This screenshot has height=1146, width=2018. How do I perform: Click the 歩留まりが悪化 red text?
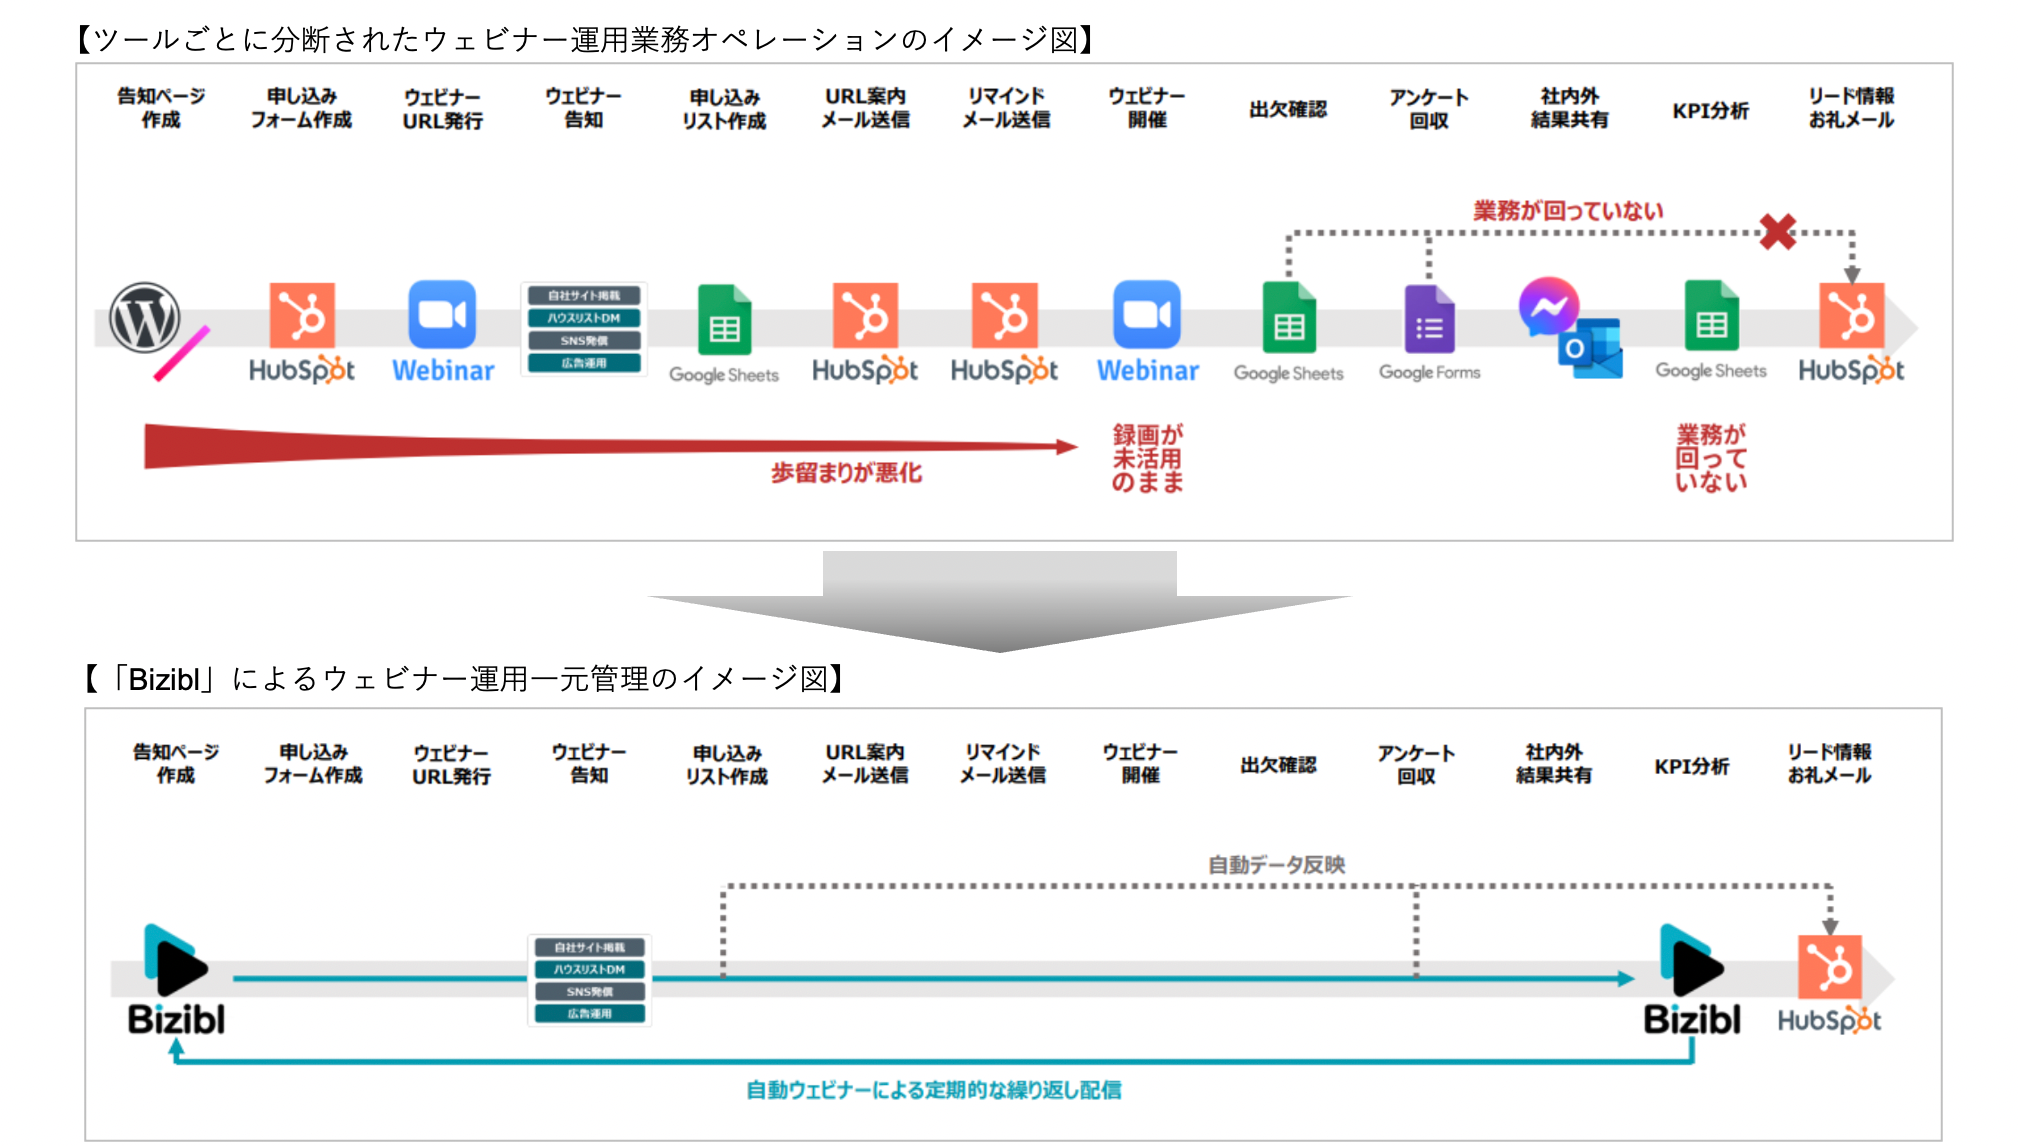point(846,473)
